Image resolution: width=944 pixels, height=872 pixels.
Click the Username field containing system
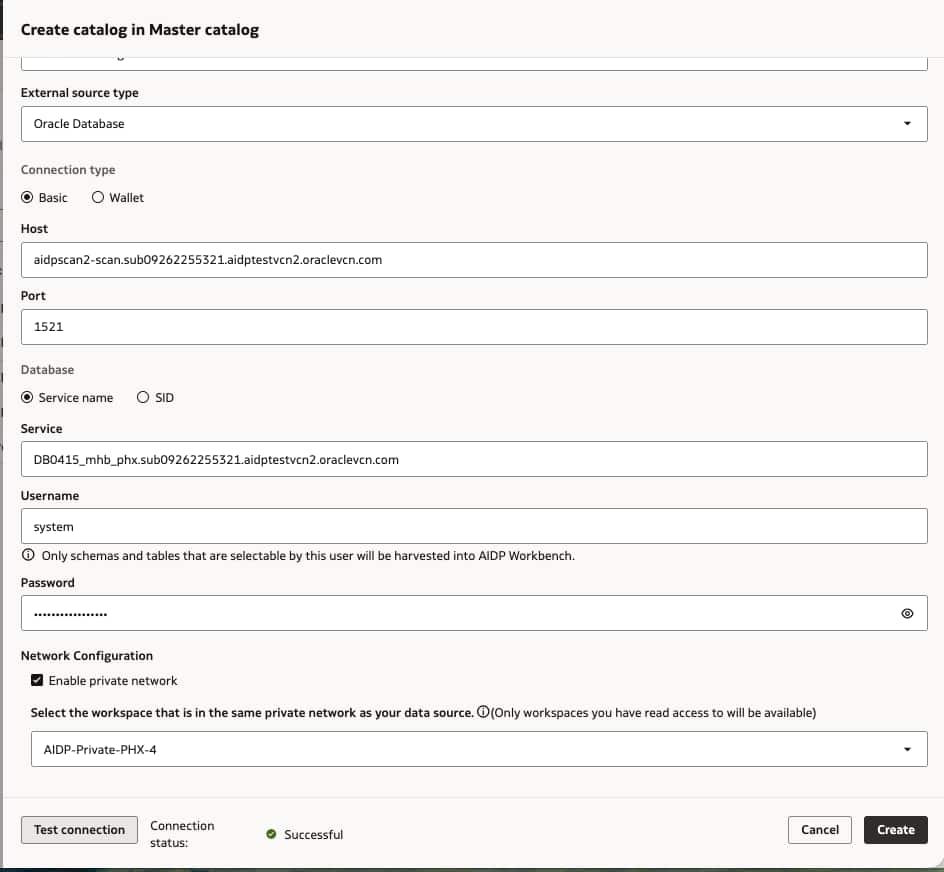point(474,527)
